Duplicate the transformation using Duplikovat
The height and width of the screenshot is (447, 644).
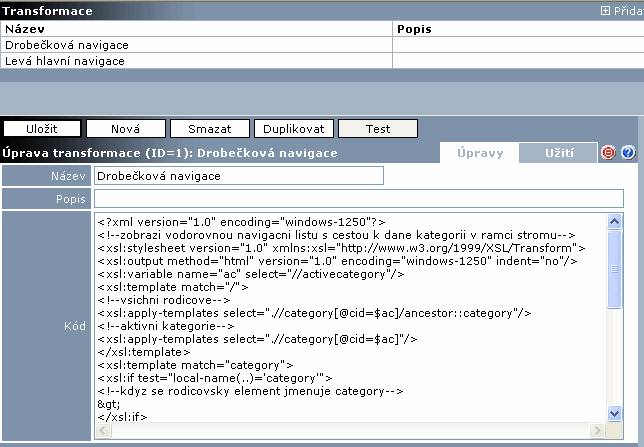coord(293,129)
